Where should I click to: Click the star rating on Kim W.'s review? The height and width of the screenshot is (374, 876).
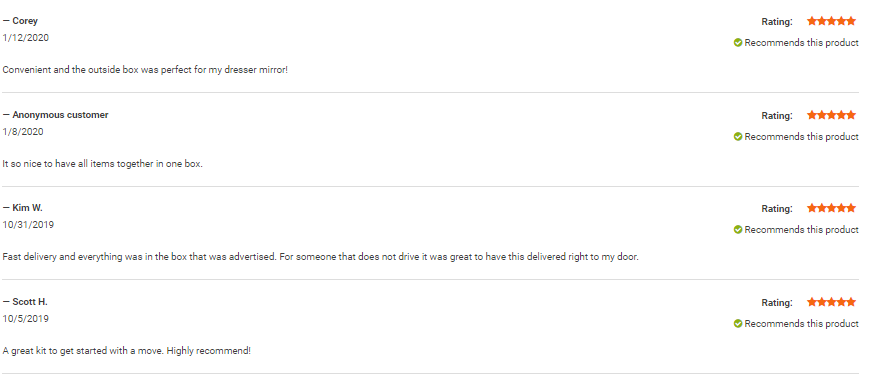tap(831, 208)
